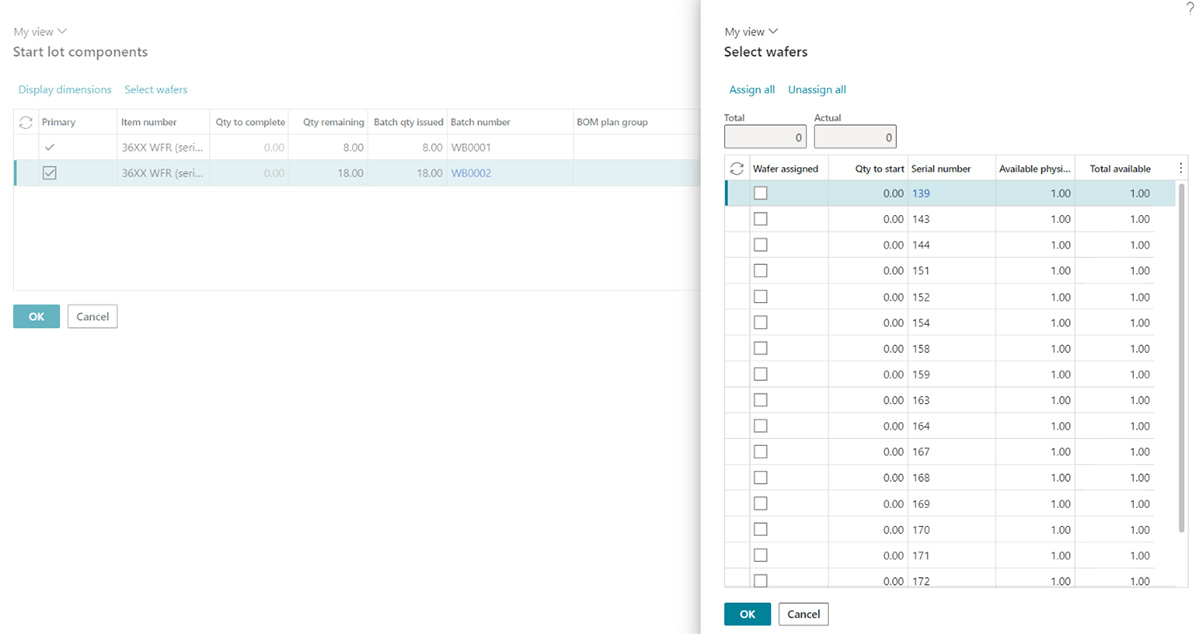Check Wafer assigned for serial 171

[x=761, y=555]
